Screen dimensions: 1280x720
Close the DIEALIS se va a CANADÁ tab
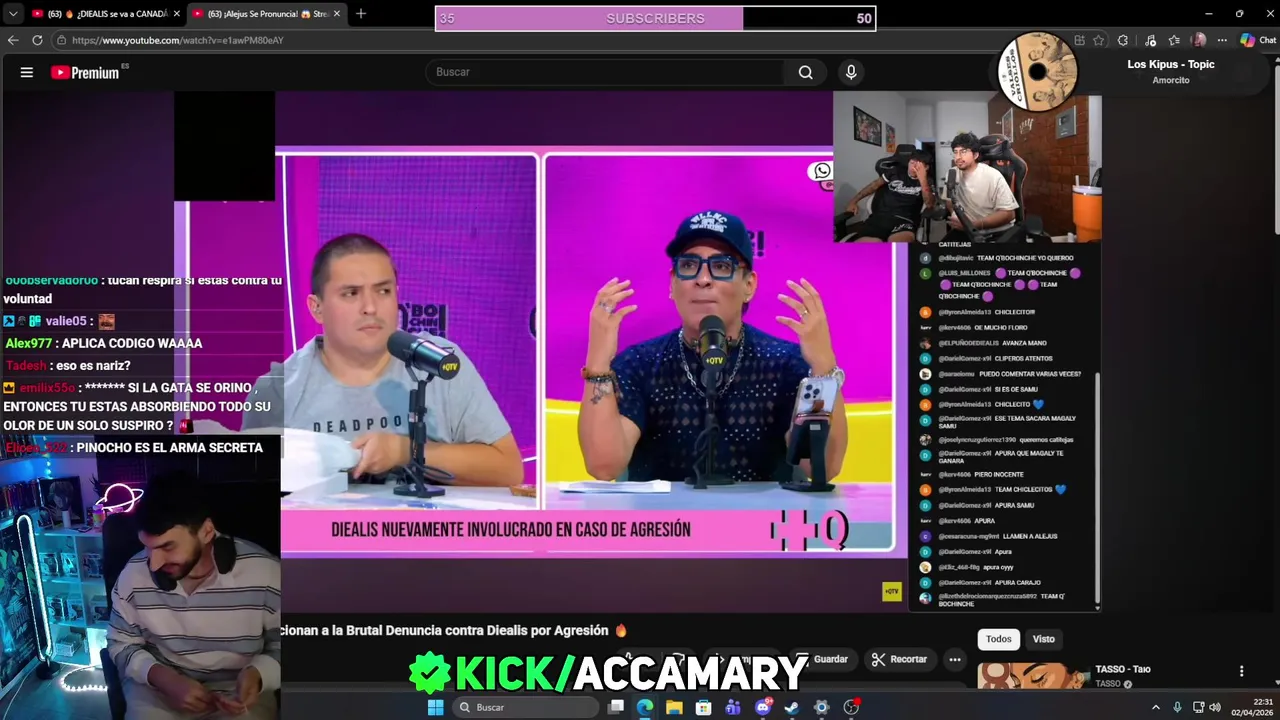coord(177,14)
